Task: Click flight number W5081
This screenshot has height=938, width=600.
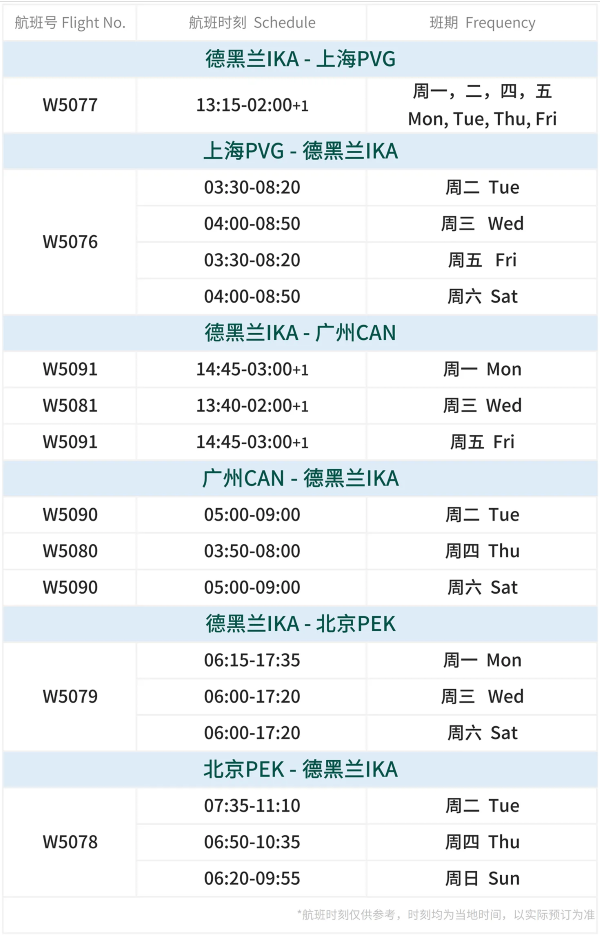Action: [70, 405]
